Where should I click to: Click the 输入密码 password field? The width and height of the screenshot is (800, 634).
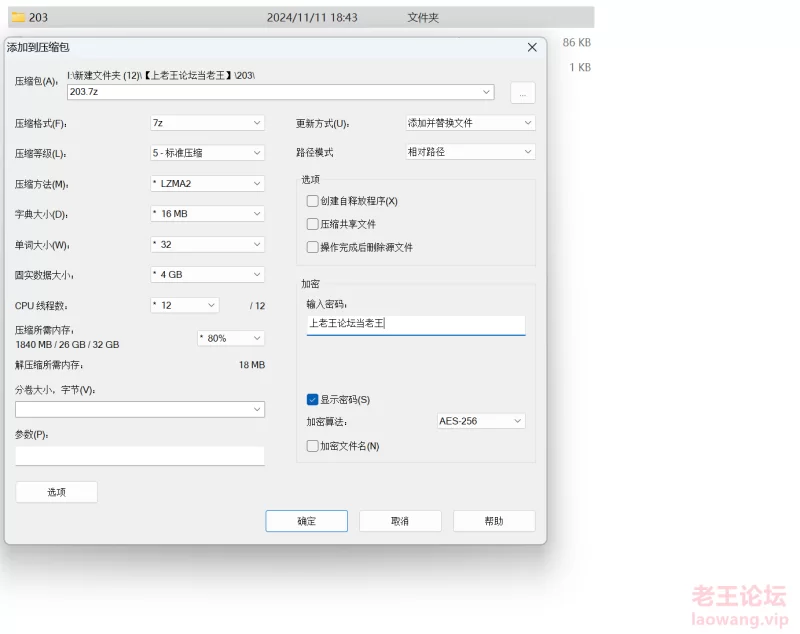[416, 324]
